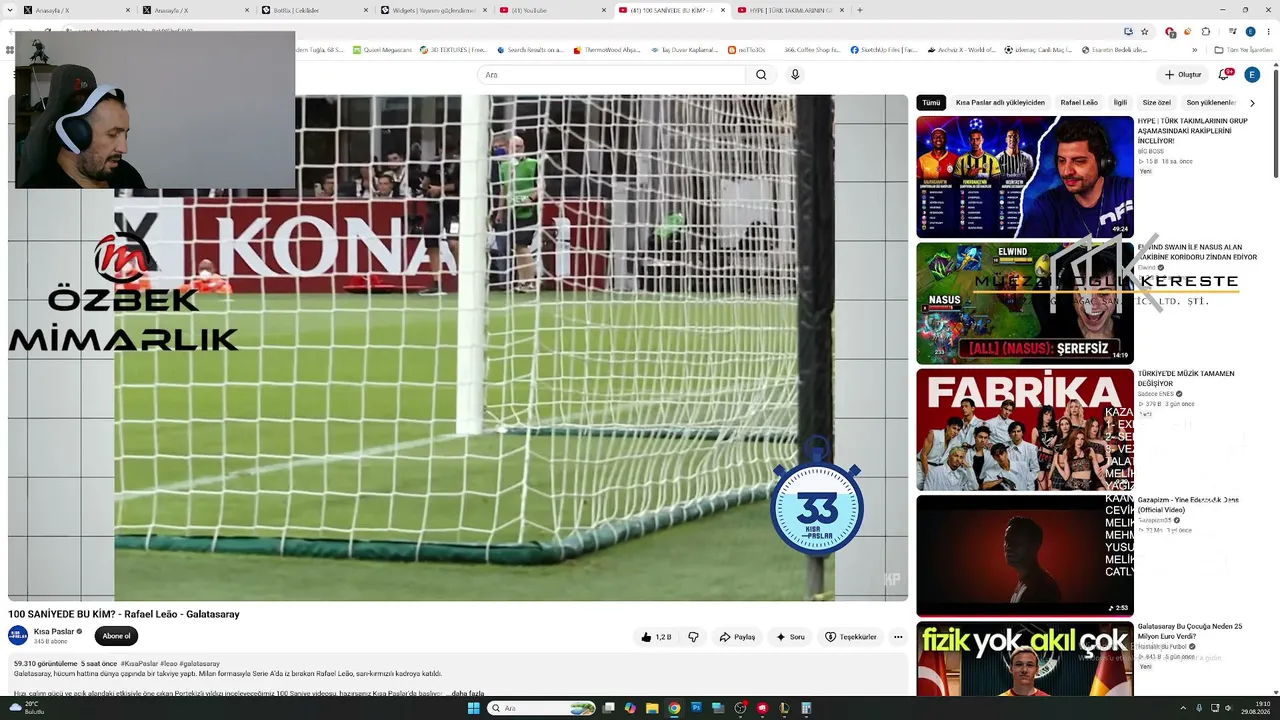Click the video player to pause playback
The image size is (1280, 720).
point(458,348)
